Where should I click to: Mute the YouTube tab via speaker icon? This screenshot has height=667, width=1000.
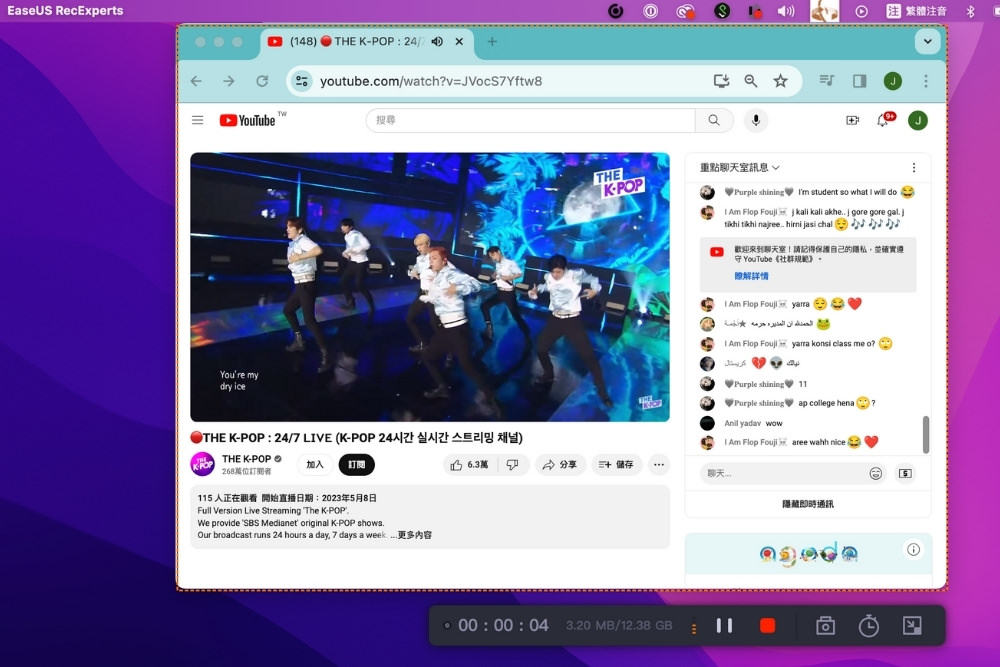[x=437, y=41]
